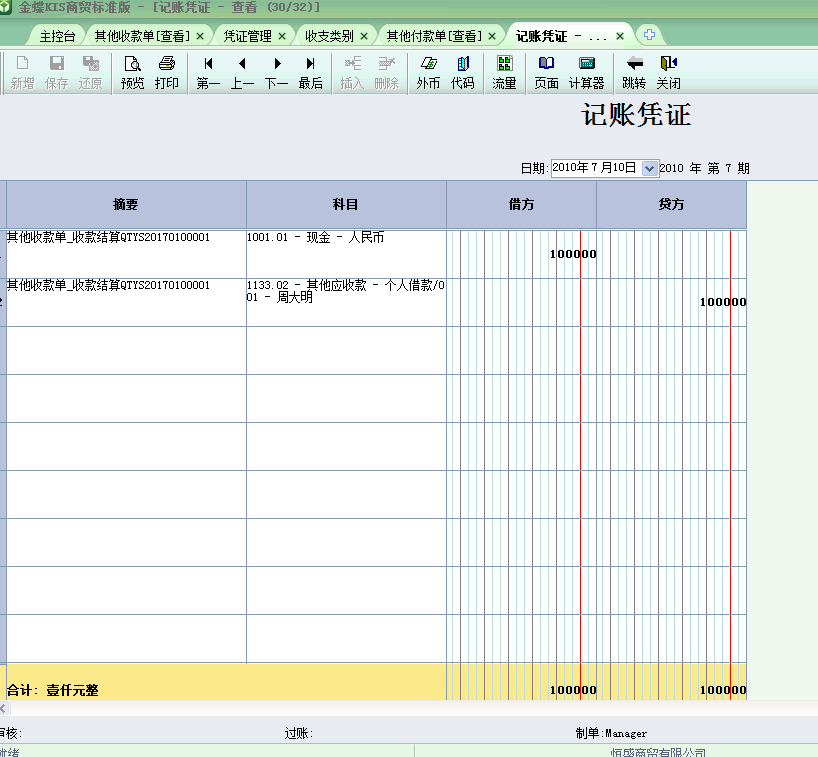Click the 打印 print icon

pos(166,73)
